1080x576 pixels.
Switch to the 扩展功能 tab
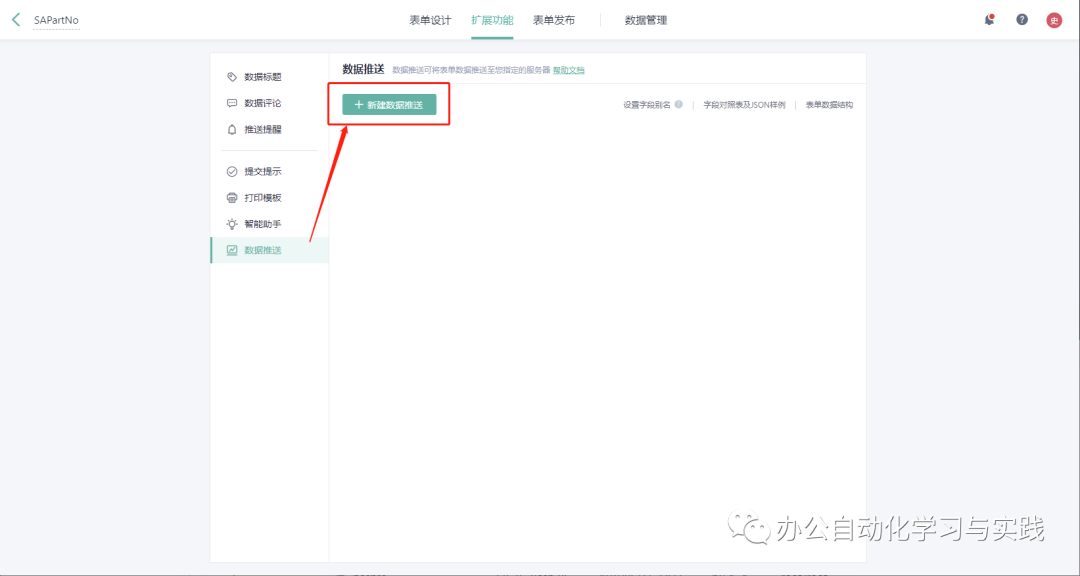click(x=492, y=20)
